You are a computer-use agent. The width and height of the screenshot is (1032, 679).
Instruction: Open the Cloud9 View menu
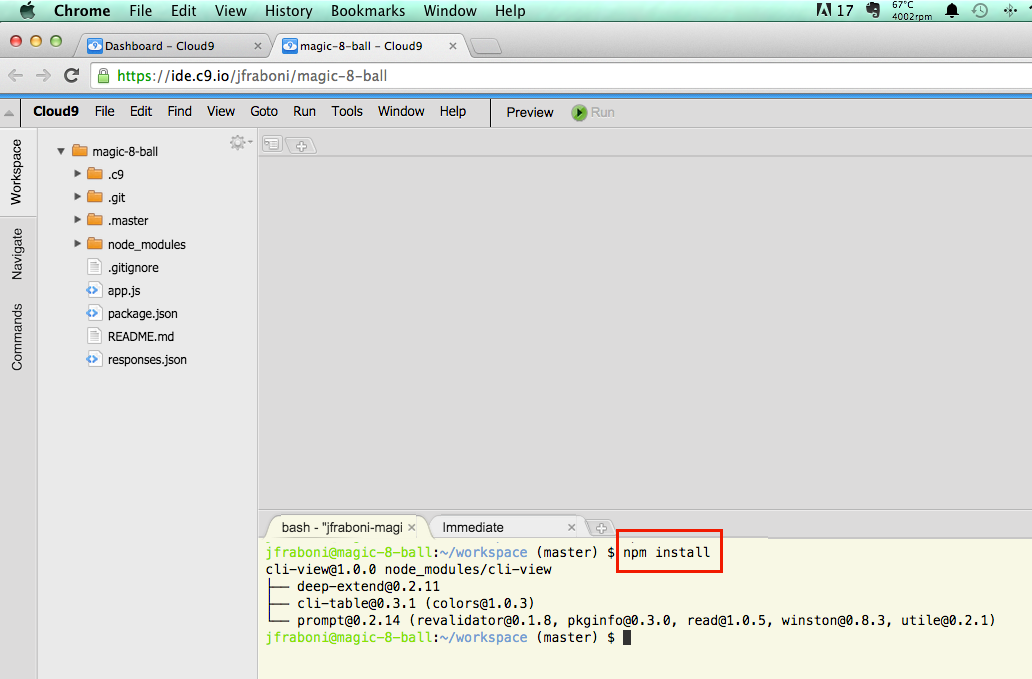click(221, 111)
